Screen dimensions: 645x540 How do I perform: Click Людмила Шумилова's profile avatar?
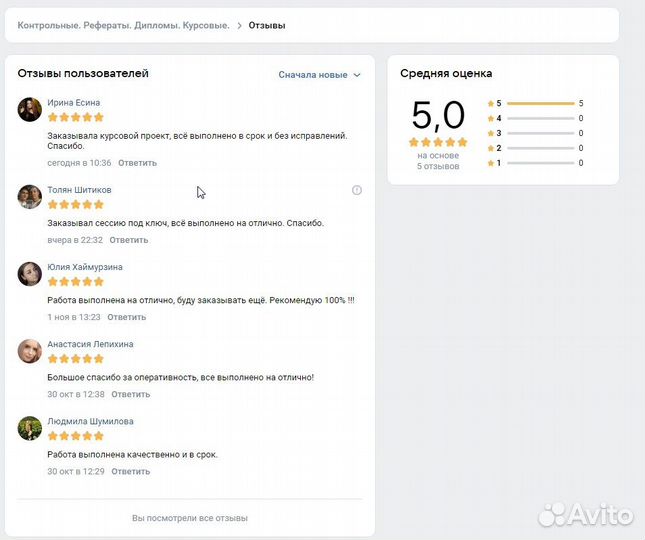(30, 428)
